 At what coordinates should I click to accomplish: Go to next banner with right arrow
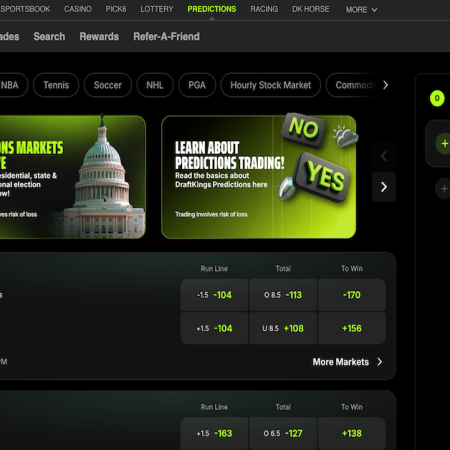pyautogui.click(x=384, y=187)
